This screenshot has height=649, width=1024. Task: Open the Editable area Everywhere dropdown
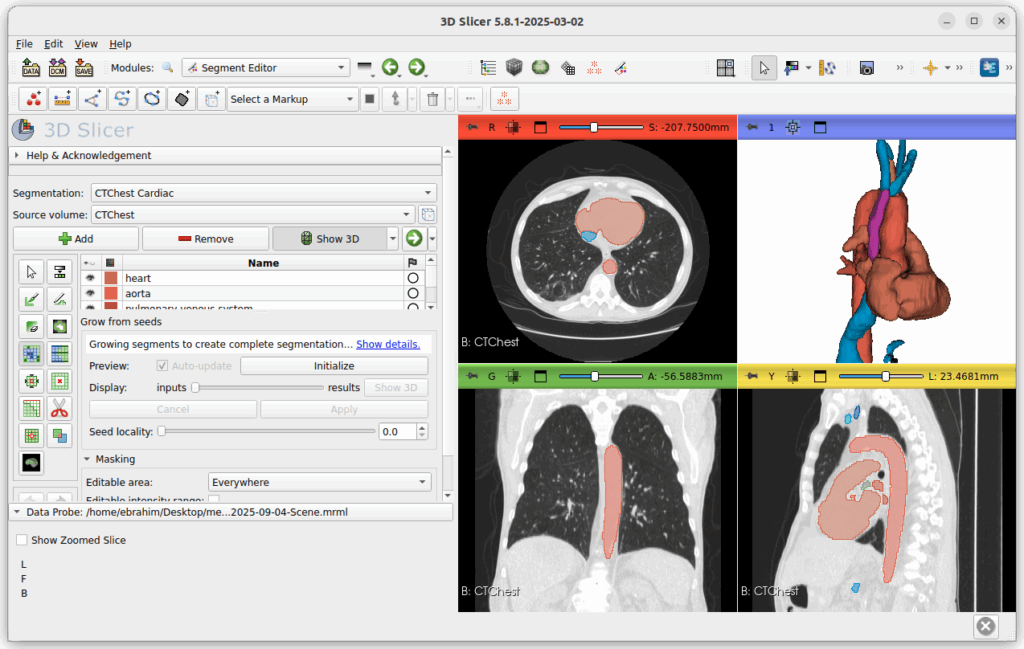(x=319, y=482)
